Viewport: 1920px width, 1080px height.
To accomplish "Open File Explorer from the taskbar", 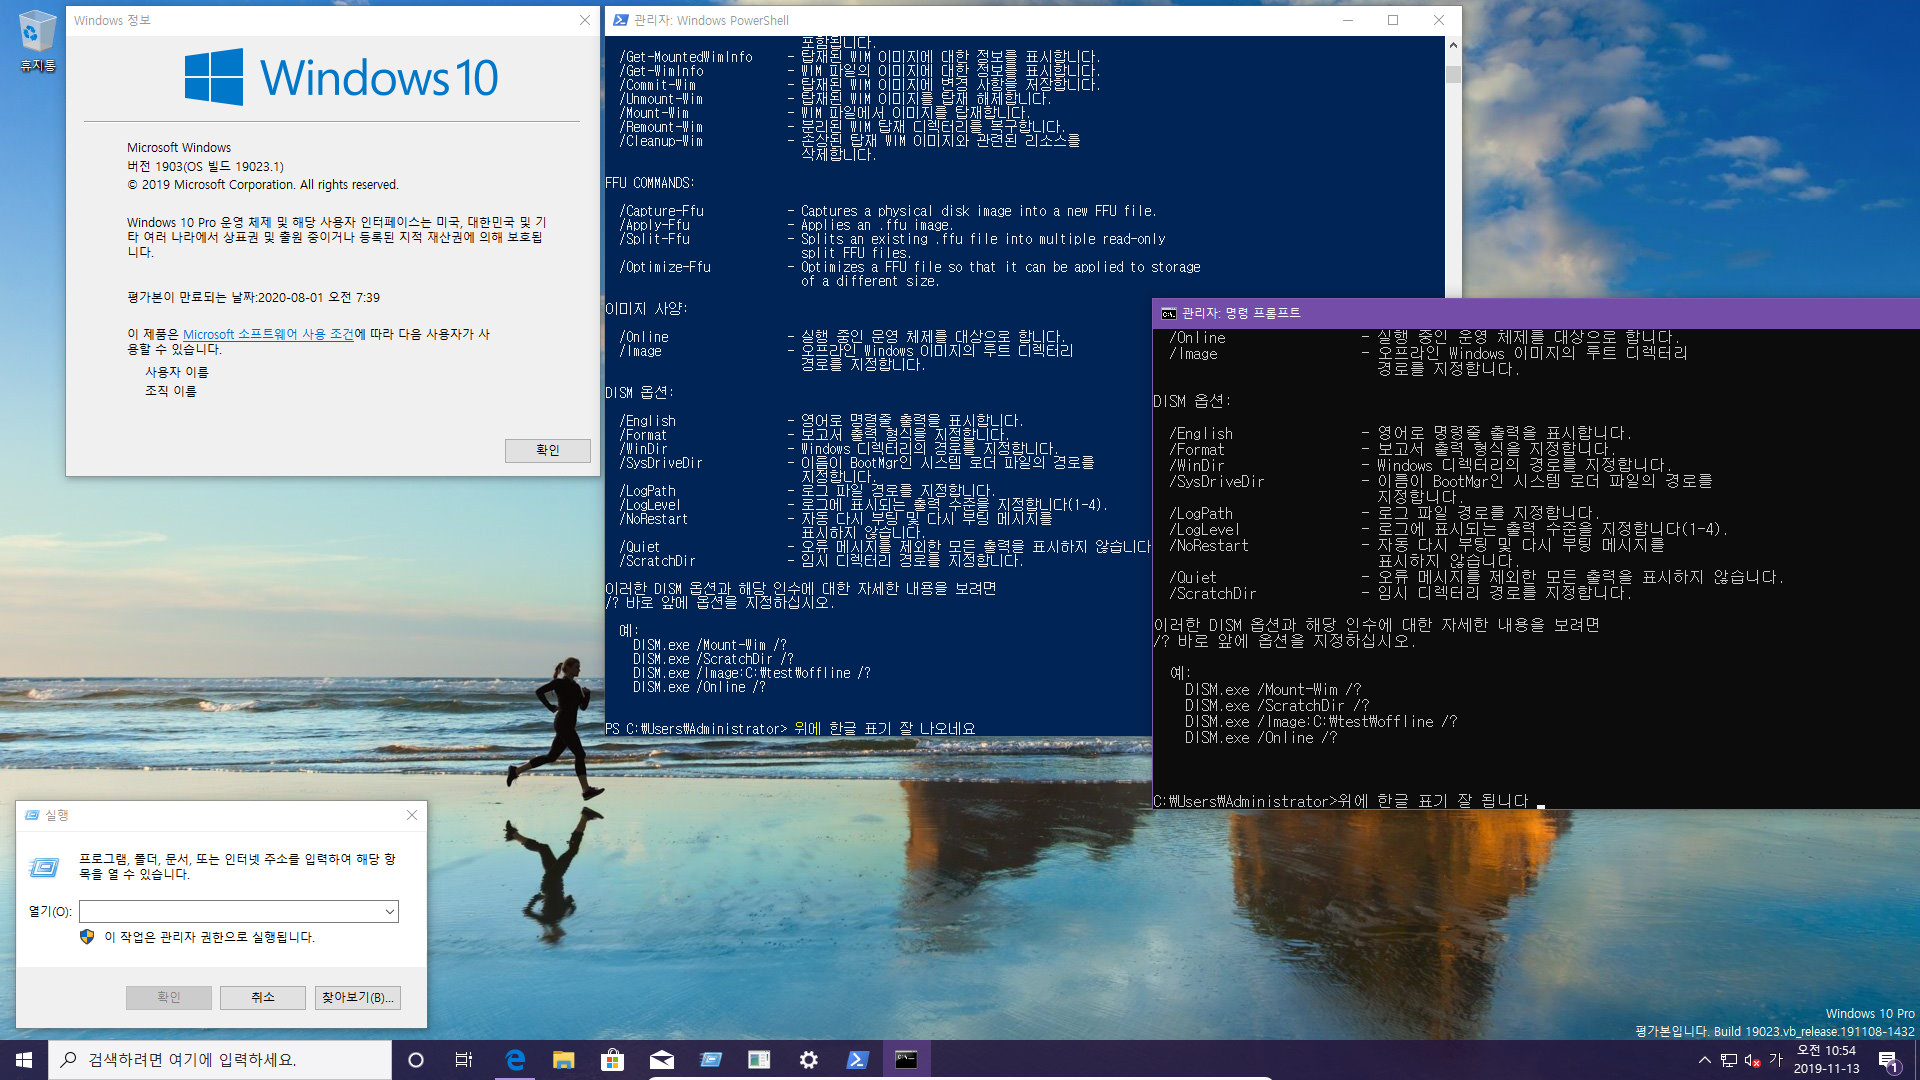I will pos(564,1060).
